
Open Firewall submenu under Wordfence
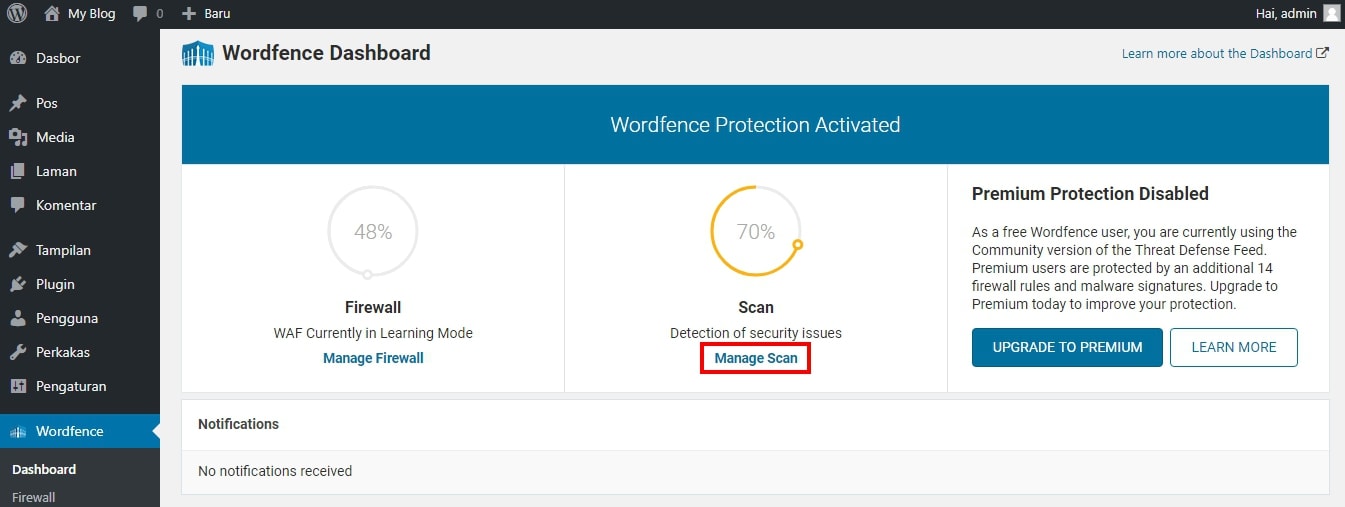[33, 497]
